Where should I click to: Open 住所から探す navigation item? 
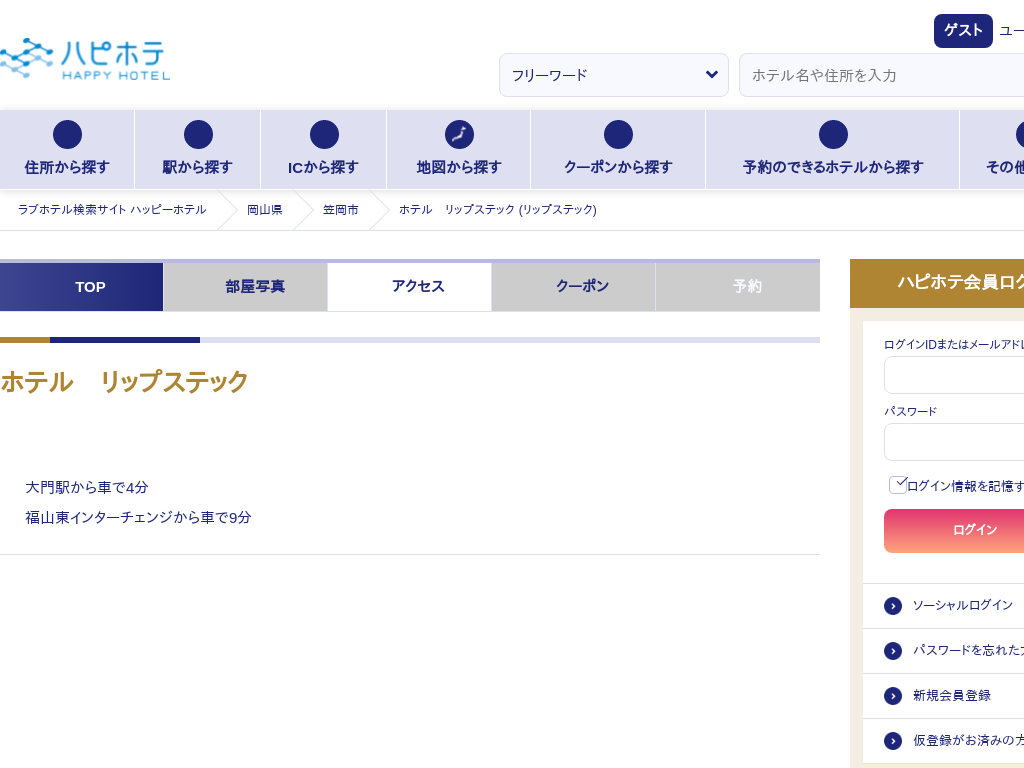click(x=67, y=150)
